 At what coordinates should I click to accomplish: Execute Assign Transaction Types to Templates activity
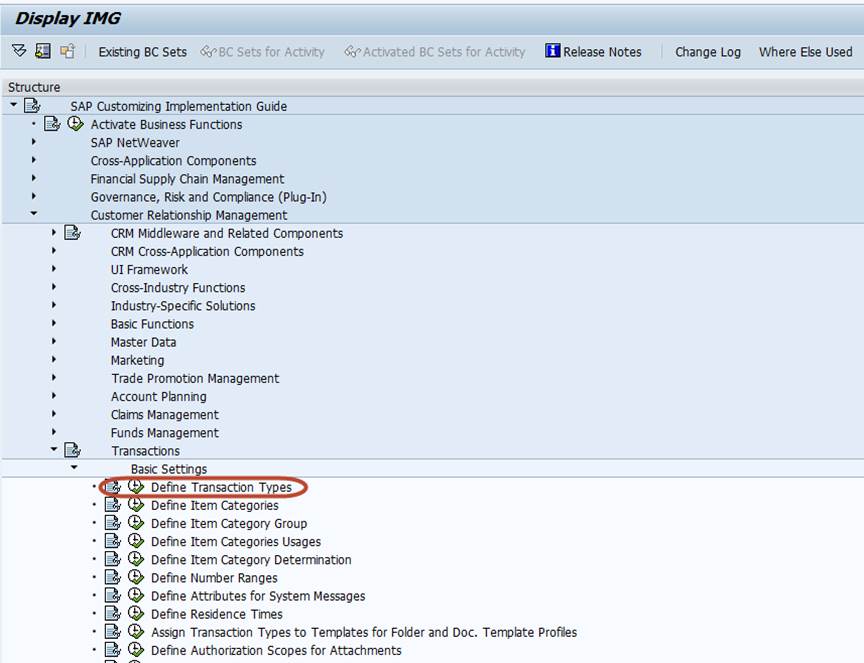[136, 632]
